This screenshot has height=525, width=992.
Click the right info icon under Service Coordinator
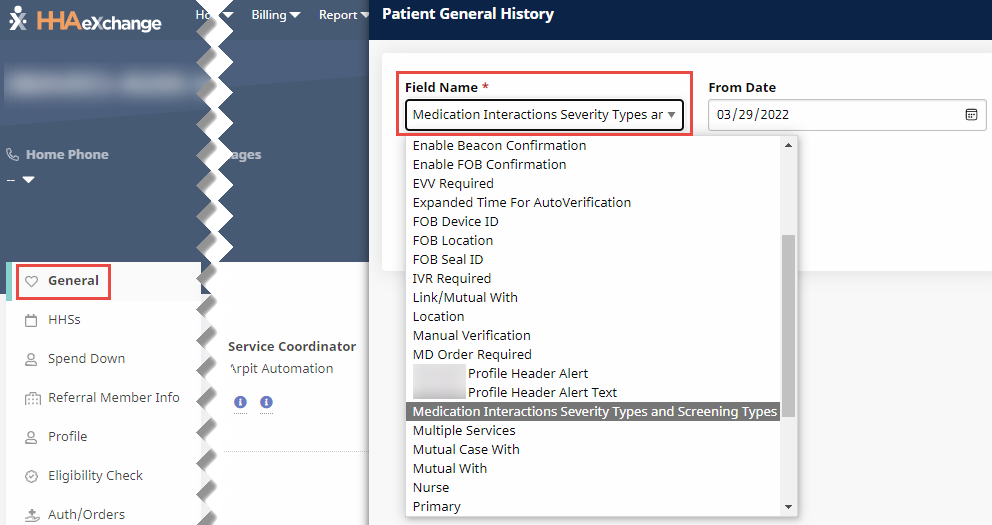(266, 402)
